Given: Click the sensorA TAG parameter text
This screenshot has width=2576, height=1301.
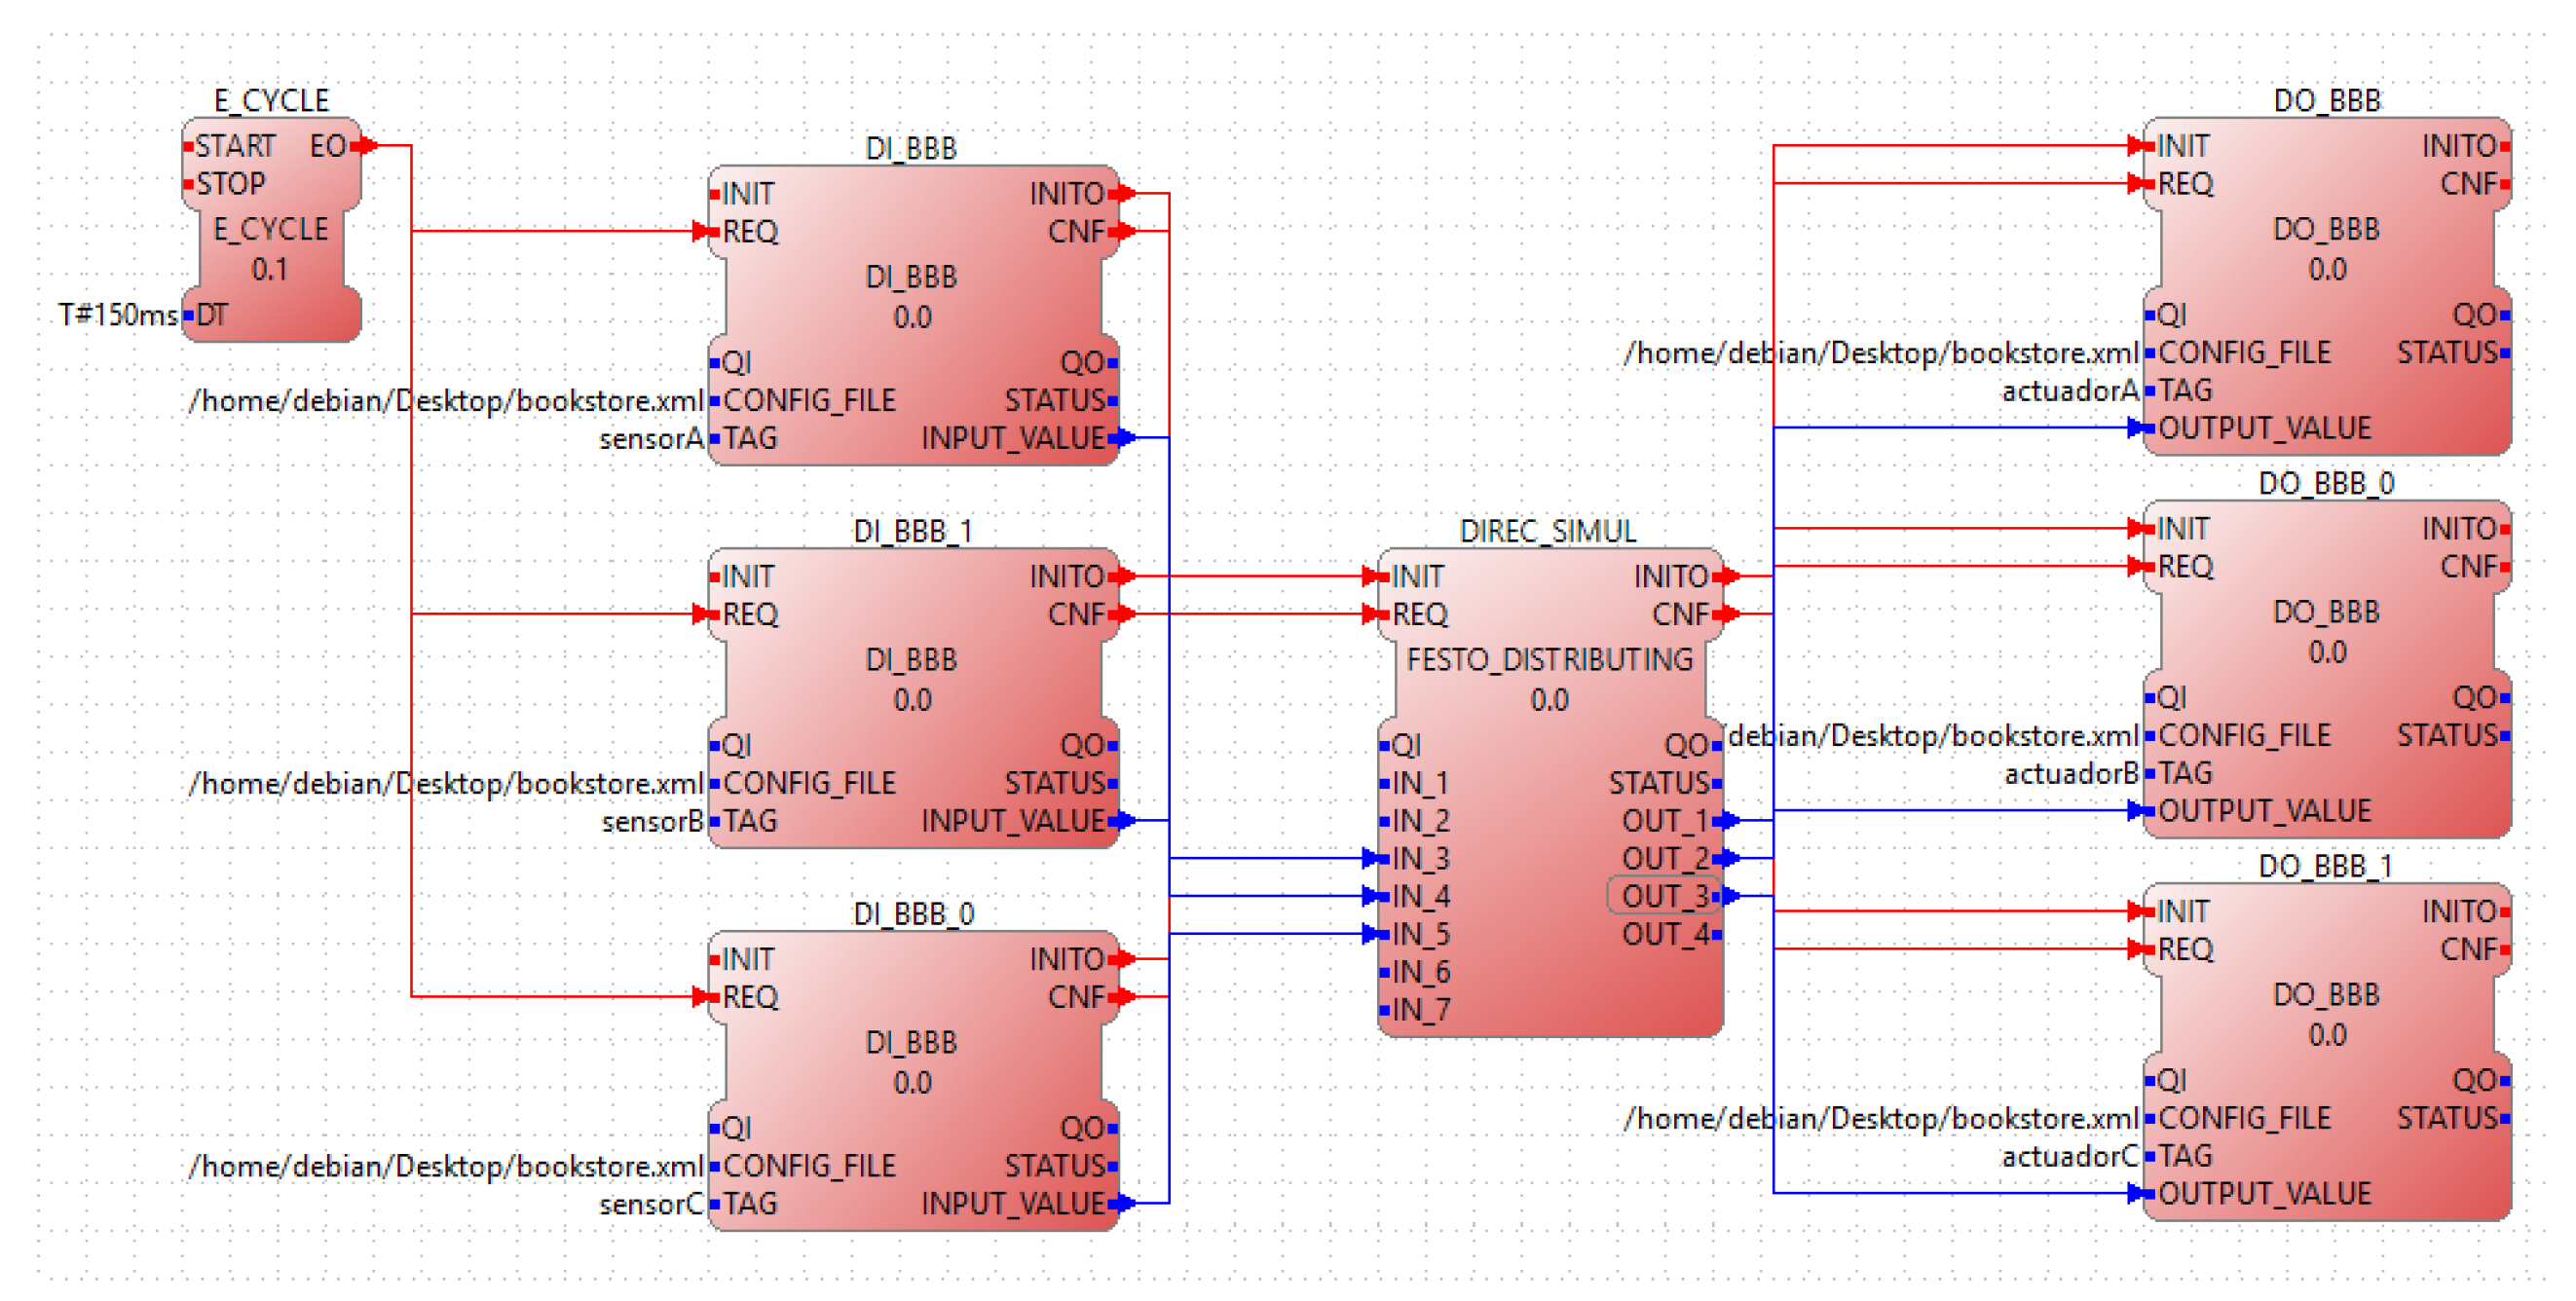Looking at the screenshot, I should [650, 439].
